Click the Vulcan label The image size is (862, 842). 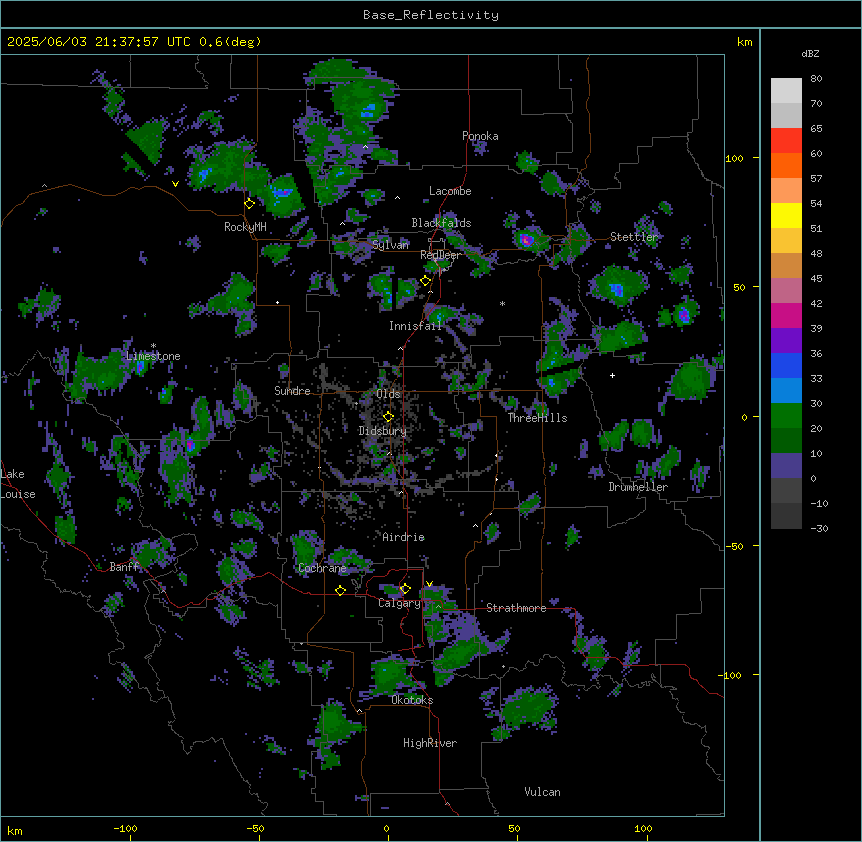(542, 792)
